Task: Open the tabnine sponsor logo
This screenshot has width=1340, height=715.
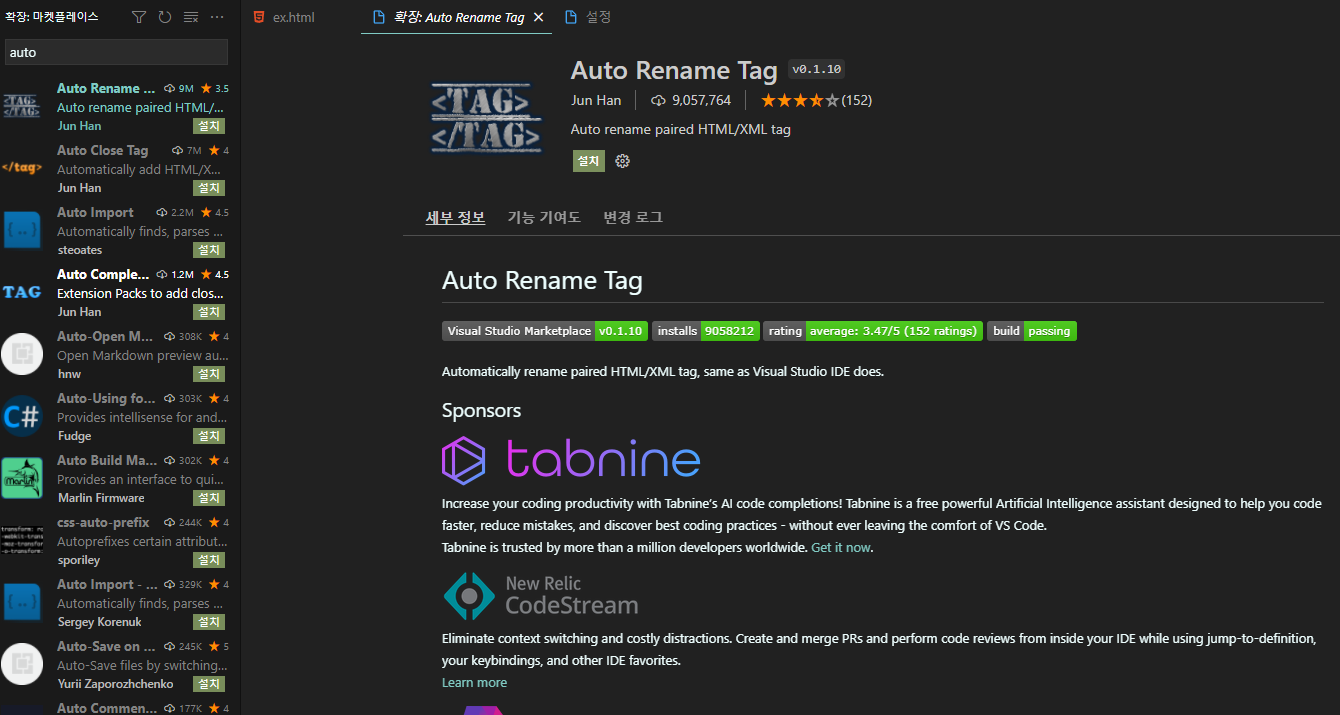Action: pyautogui.click(x=571, y=460)
